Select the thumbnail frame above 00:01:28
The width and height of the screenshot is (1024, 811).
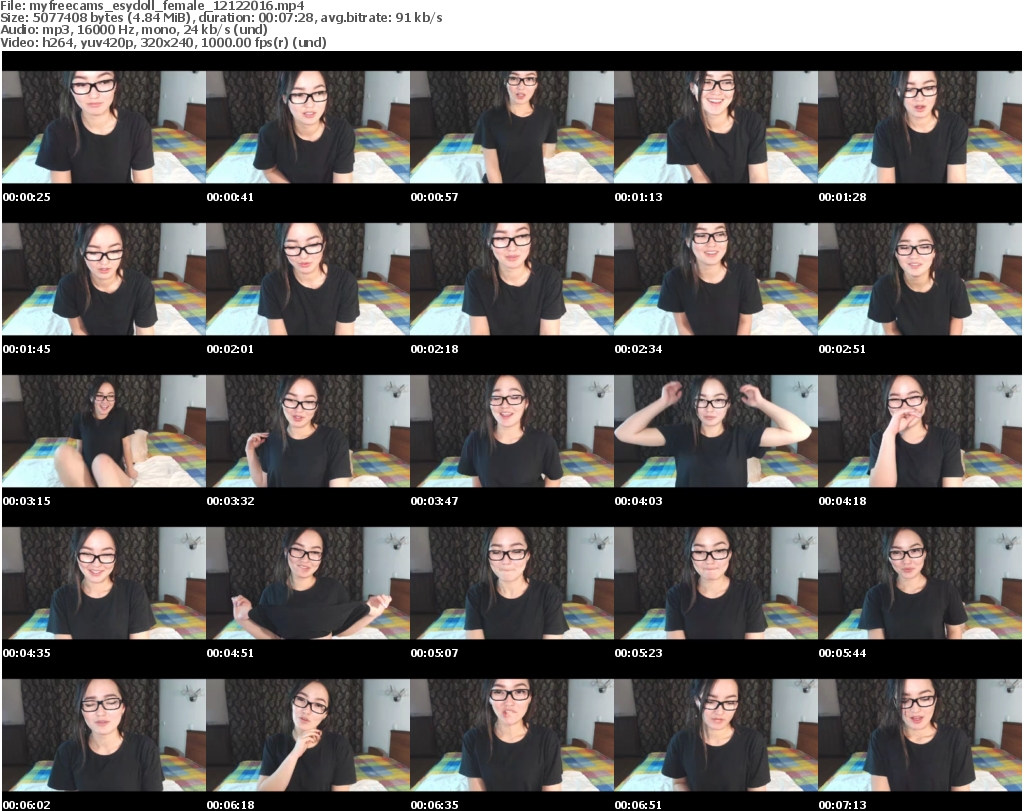(x=920, y=127)
